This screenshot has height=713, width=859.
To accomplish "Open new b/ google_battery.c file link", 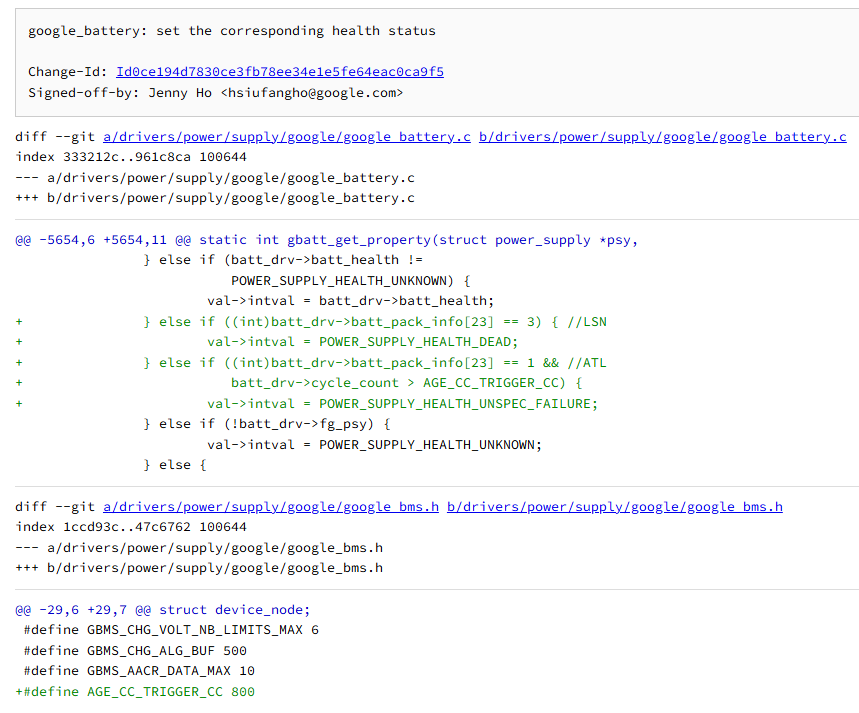I will (662, 137).
